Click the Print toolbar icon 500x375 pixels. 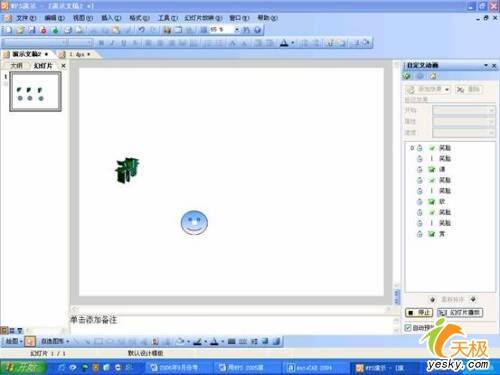tap(68, 30)
